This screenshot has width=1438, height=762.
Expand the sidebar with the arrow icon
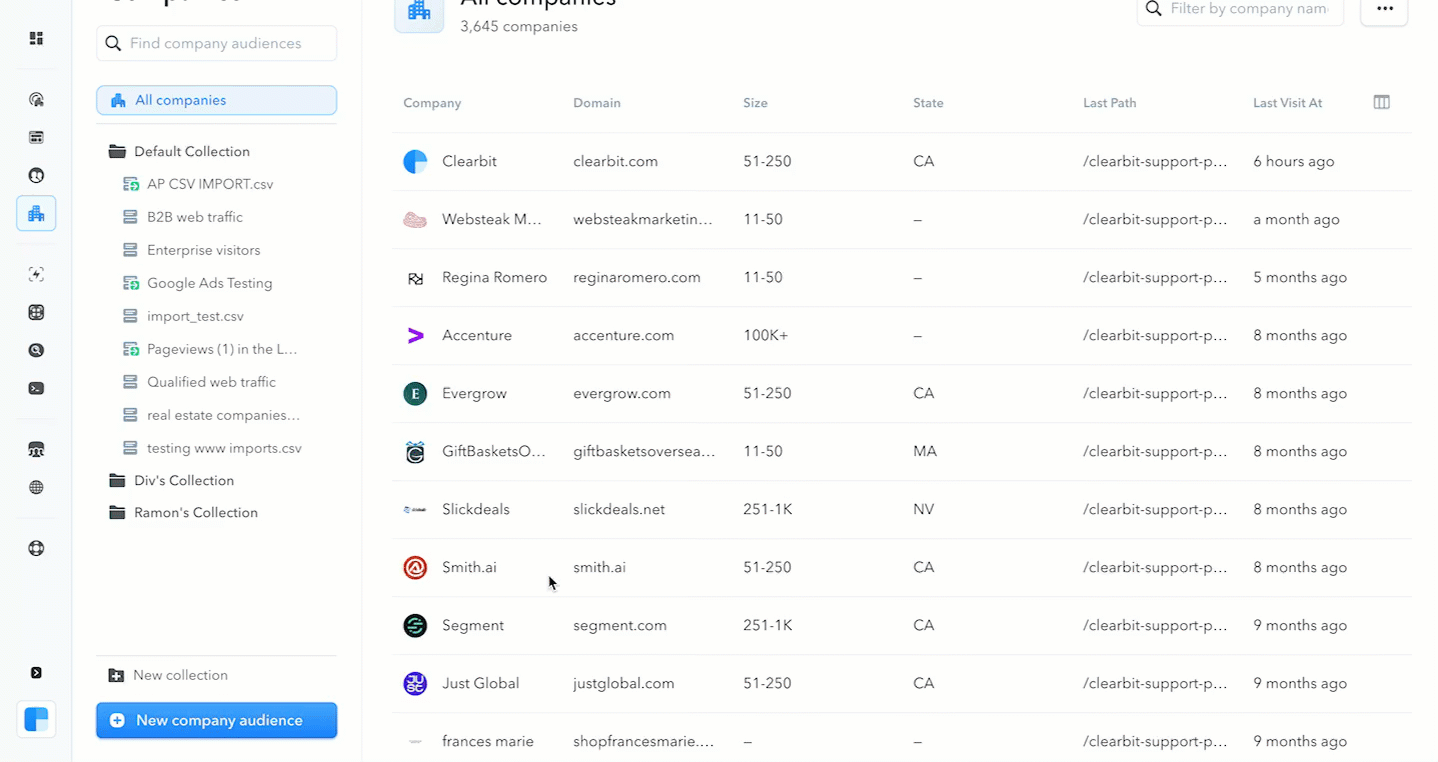36,673
